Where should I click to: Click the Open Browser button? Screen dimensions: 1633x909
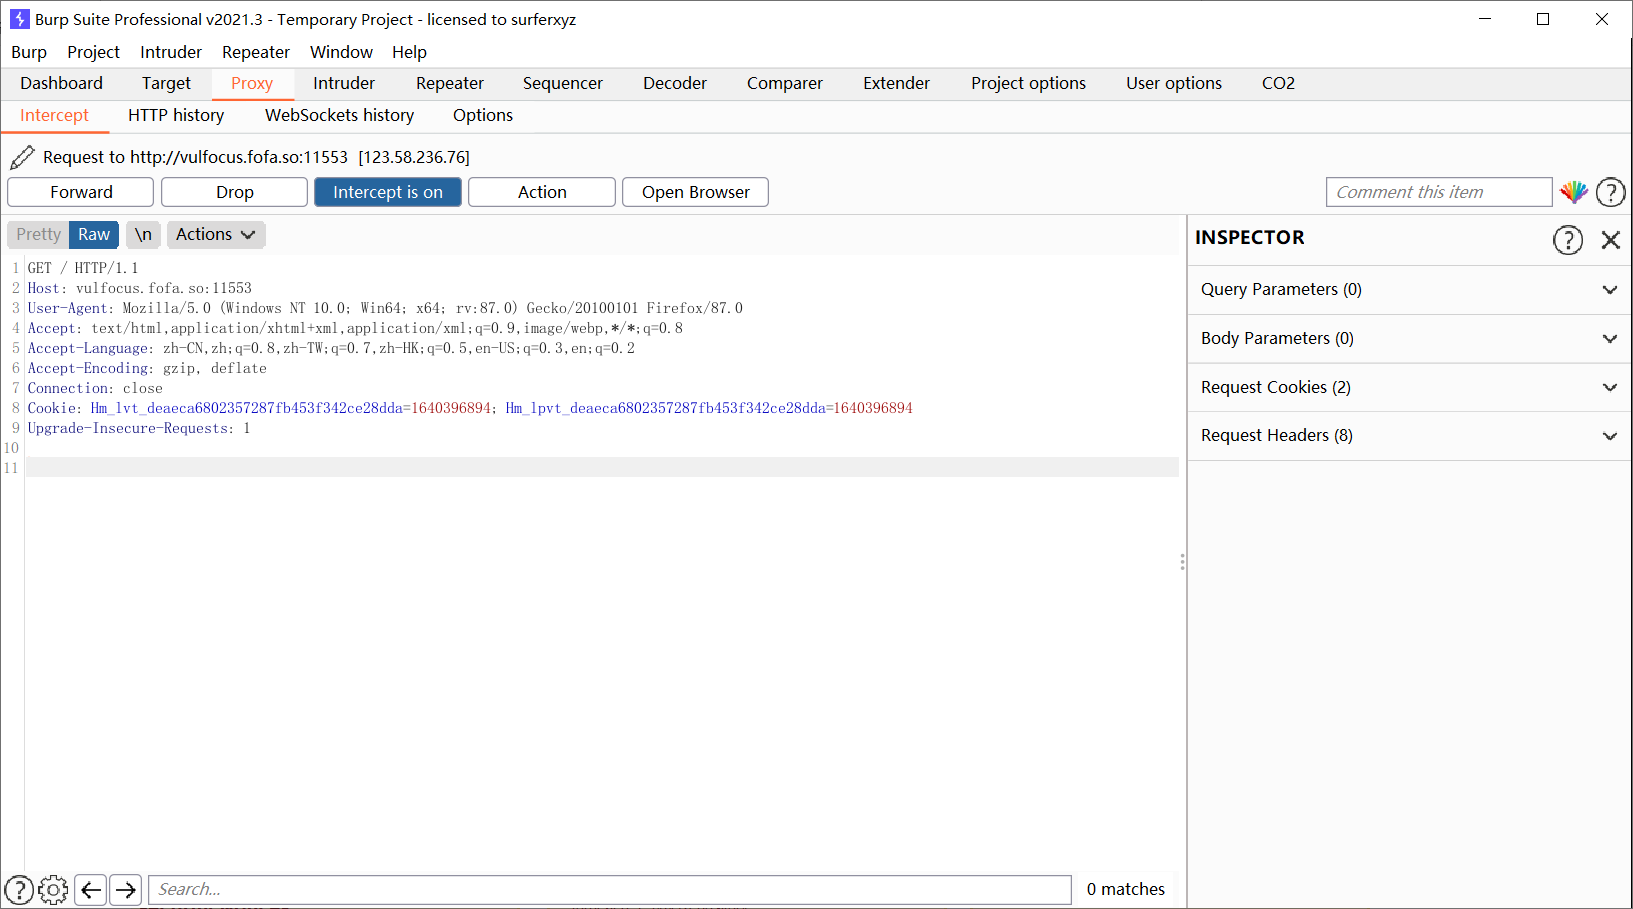tap(696, 192)
